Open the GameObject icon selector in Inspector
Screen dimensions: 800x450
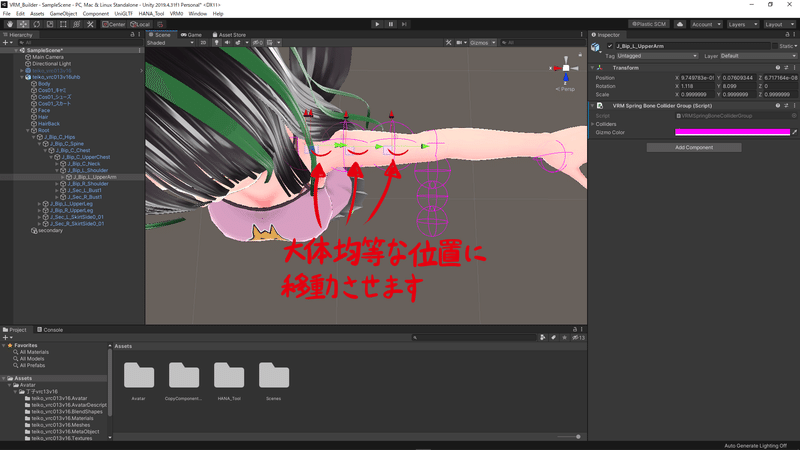pyautogui.click(x=596, y=47)
